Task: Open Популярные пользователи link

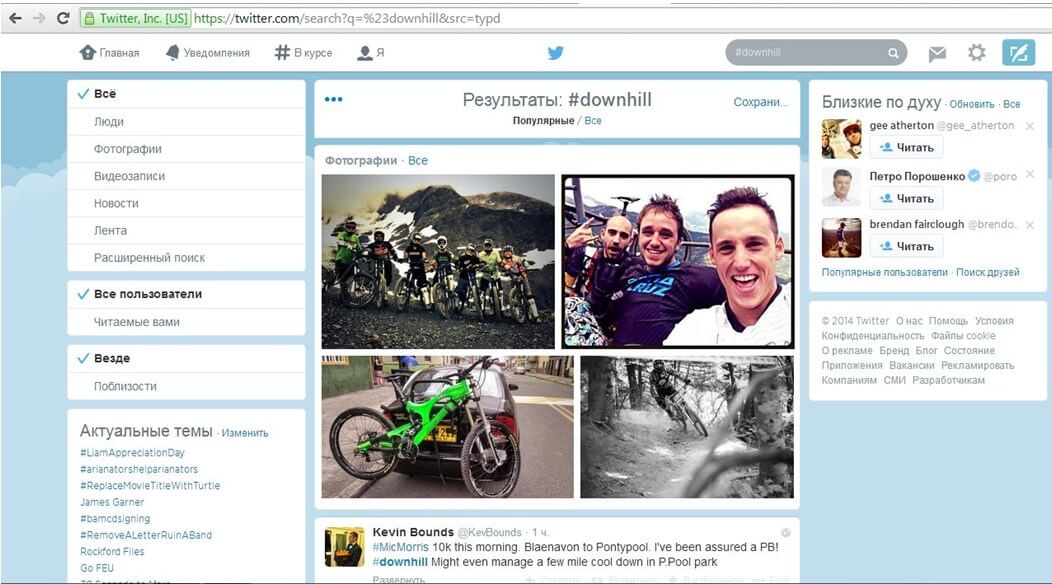Action: point(885,273)
